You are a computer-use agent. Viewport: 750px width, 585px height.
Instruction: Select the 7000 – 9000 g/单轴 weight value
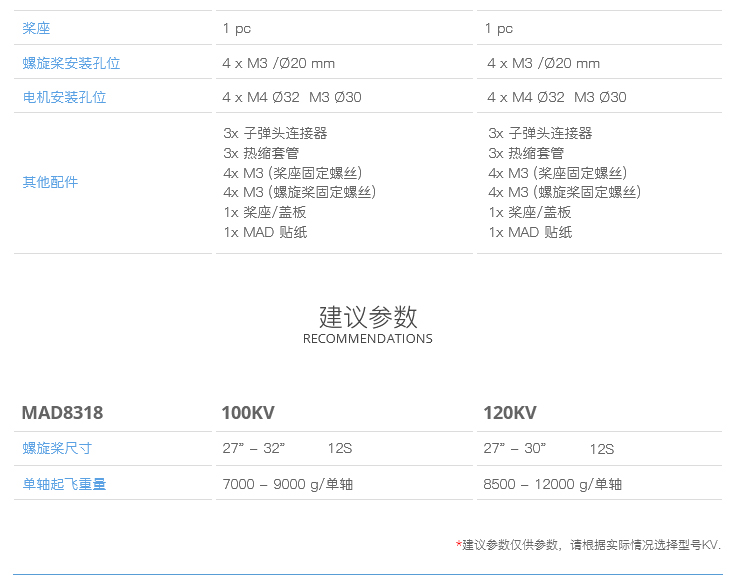[x=287, y=484]
